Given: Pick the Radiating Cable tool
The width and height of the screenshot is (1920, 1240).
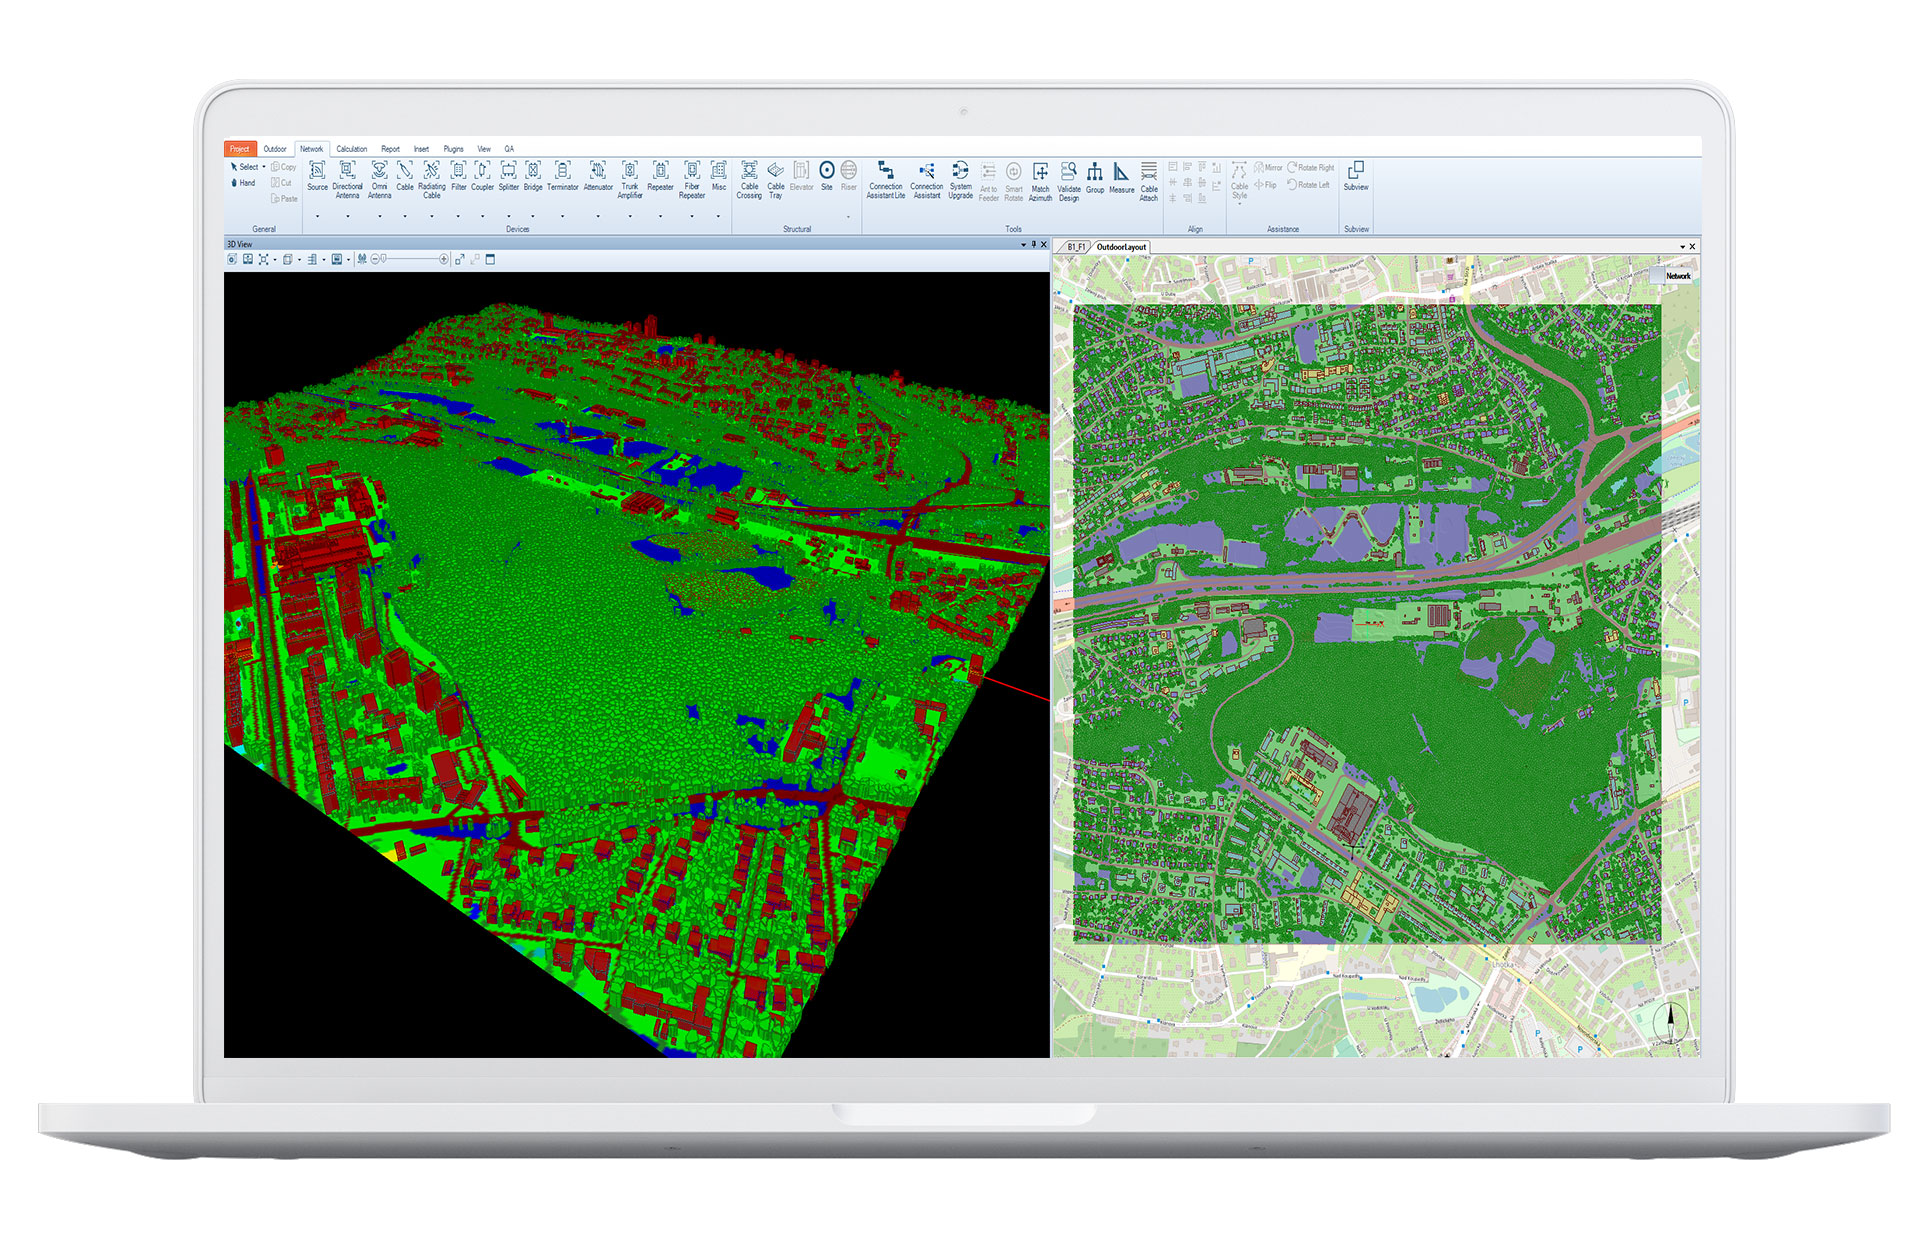Looking at the screenshot, I should click(431, 179).
